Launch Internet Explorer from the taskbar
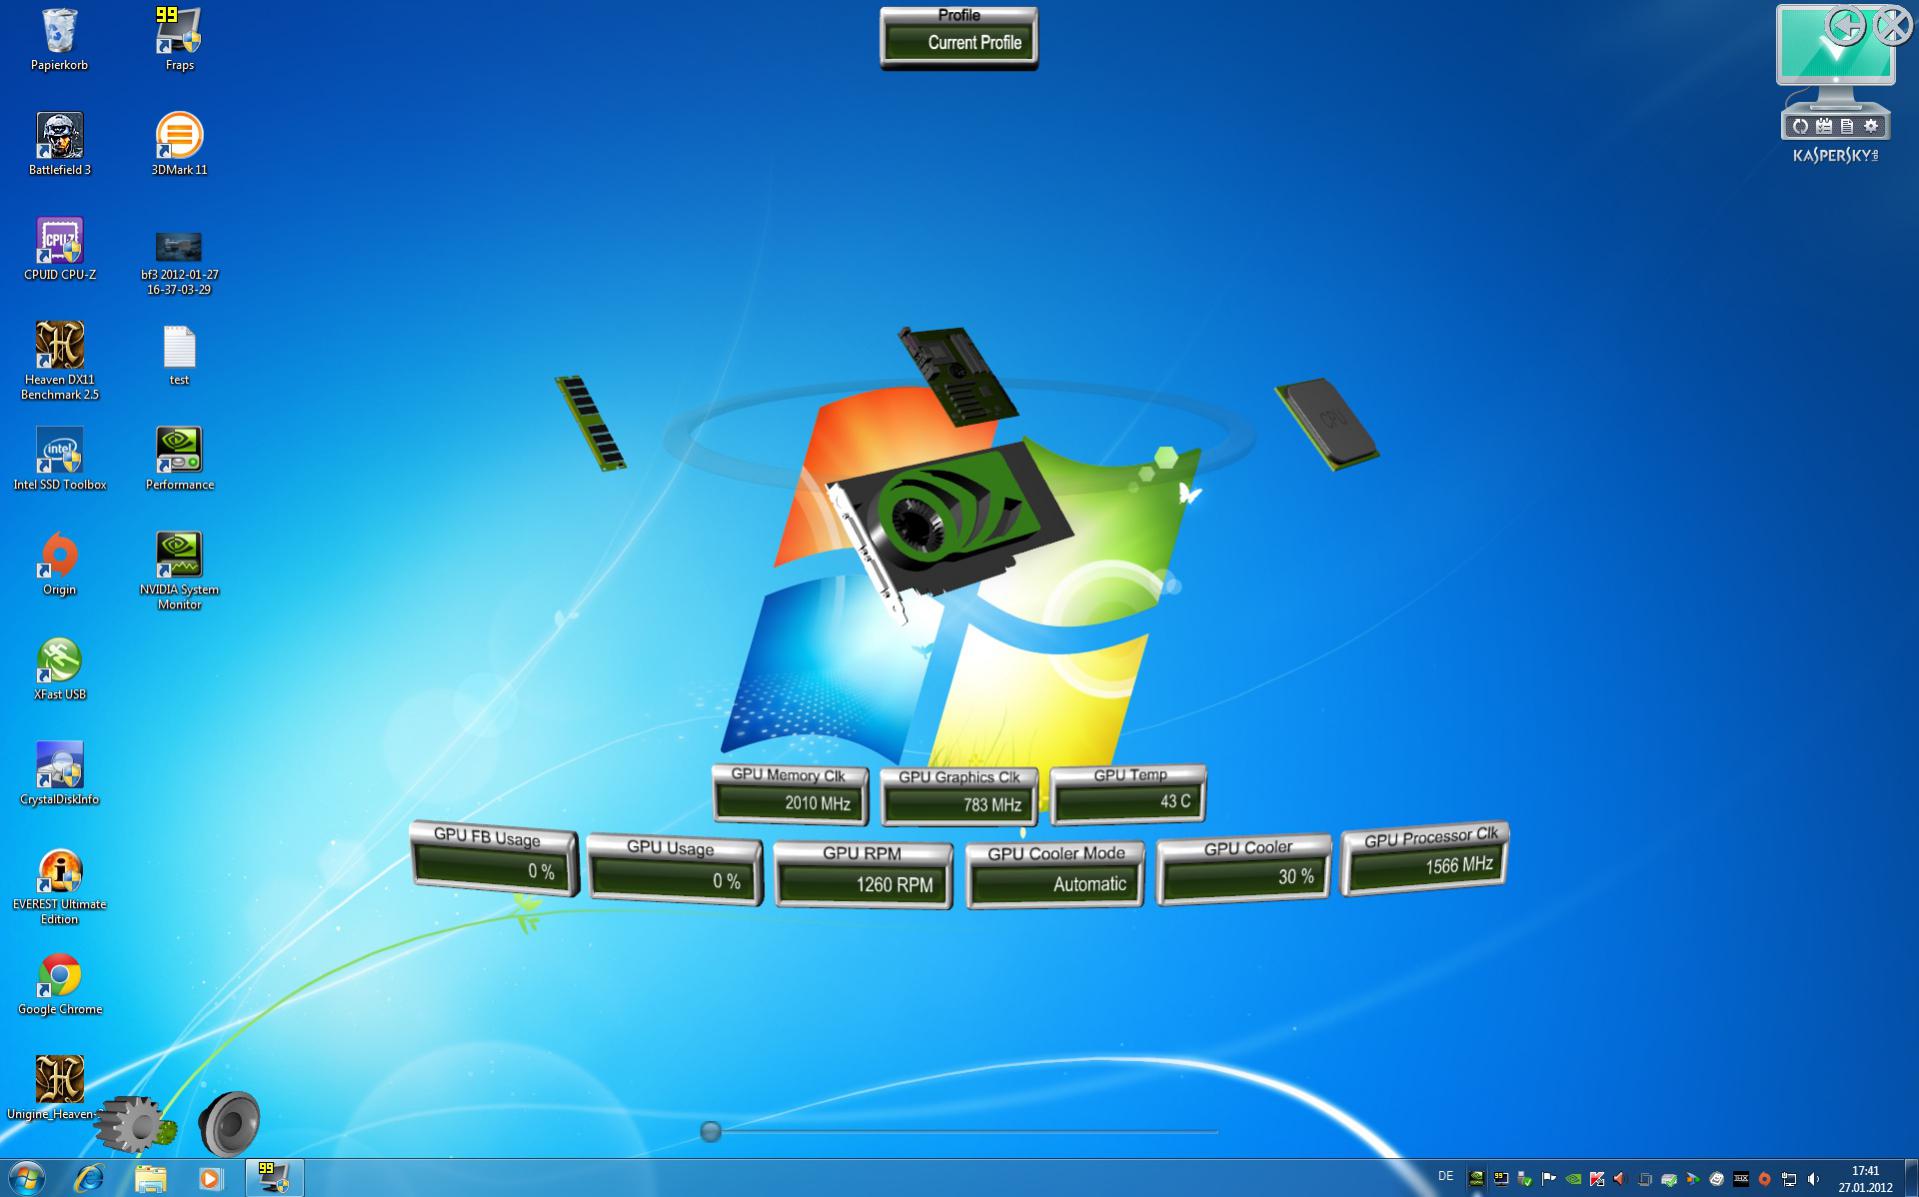 pos(89,1178)
